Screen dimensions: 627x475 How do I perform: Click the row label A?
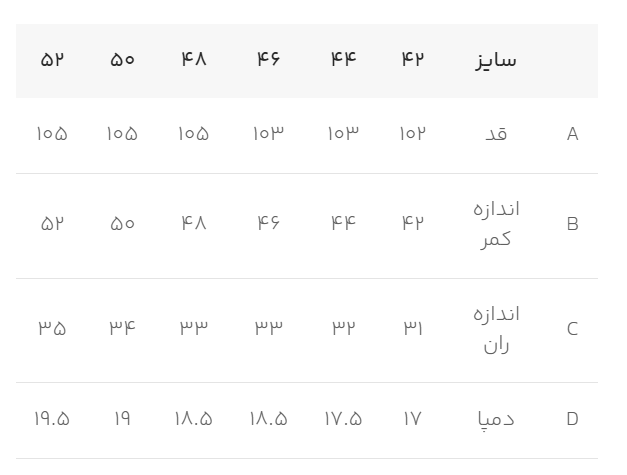[573, 134]
